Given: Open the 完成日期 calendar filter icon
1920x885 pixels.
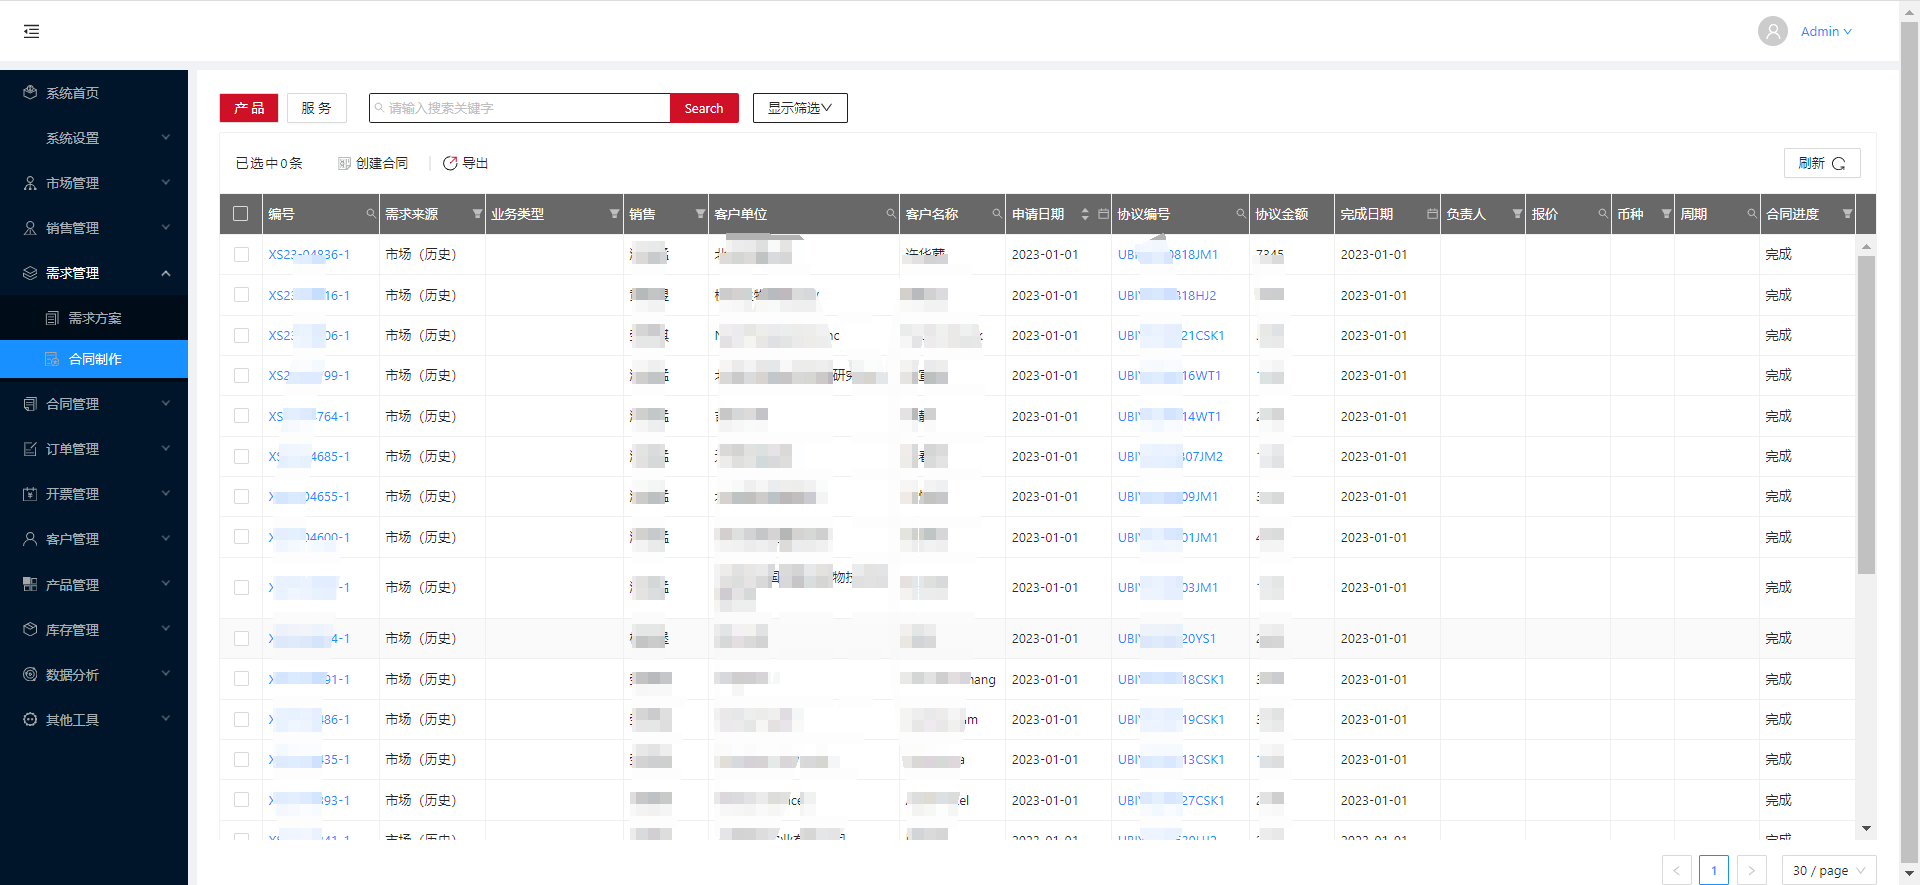Looking at the screenshot, I should pyautogui.click(x=1432, y=214).
